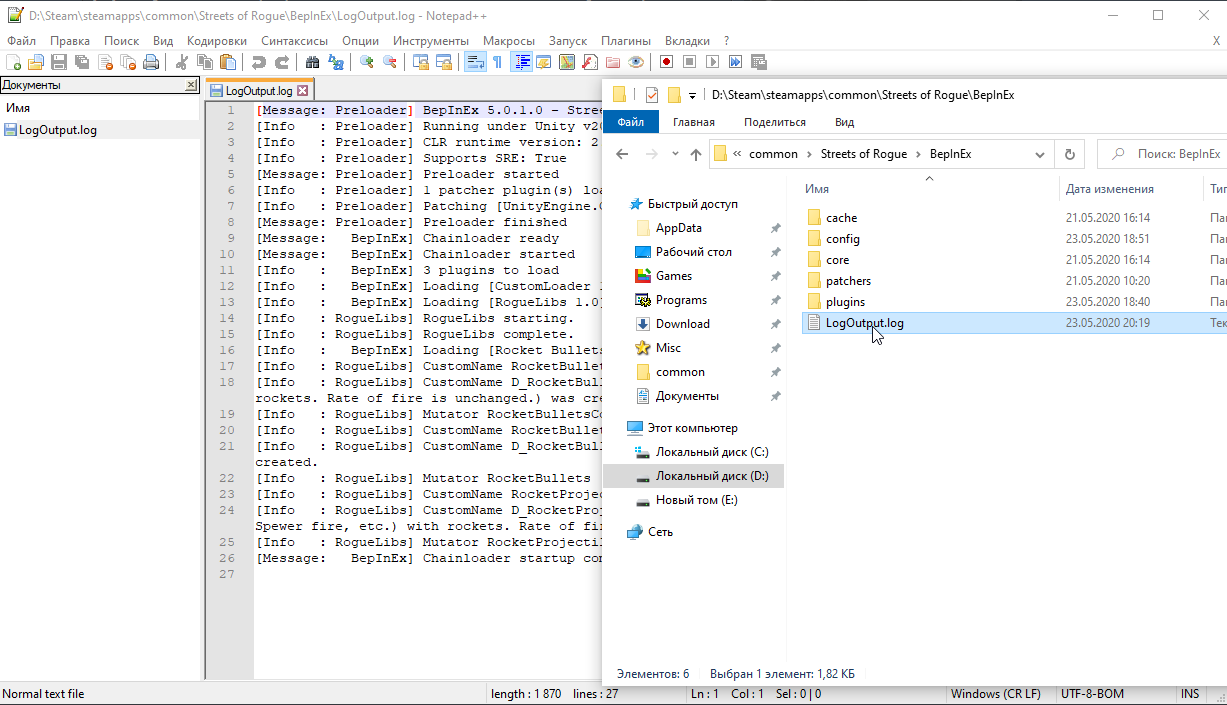Open the Файл menu in Notepad++
The width and height of the screenshot is (1227, 705).
pyautogui.click(x=21, y=41)
